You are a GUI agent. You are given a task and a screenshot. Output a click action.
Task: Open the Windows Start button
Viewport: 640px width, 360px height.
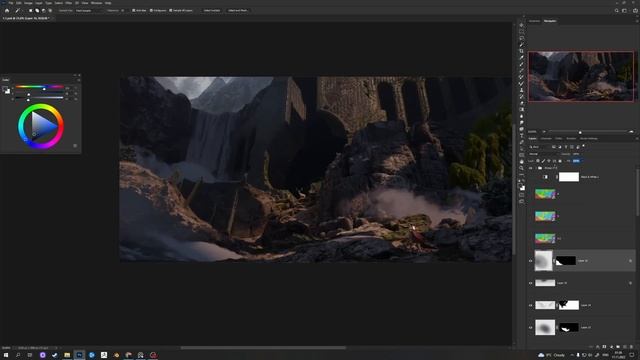coord(6,355)
